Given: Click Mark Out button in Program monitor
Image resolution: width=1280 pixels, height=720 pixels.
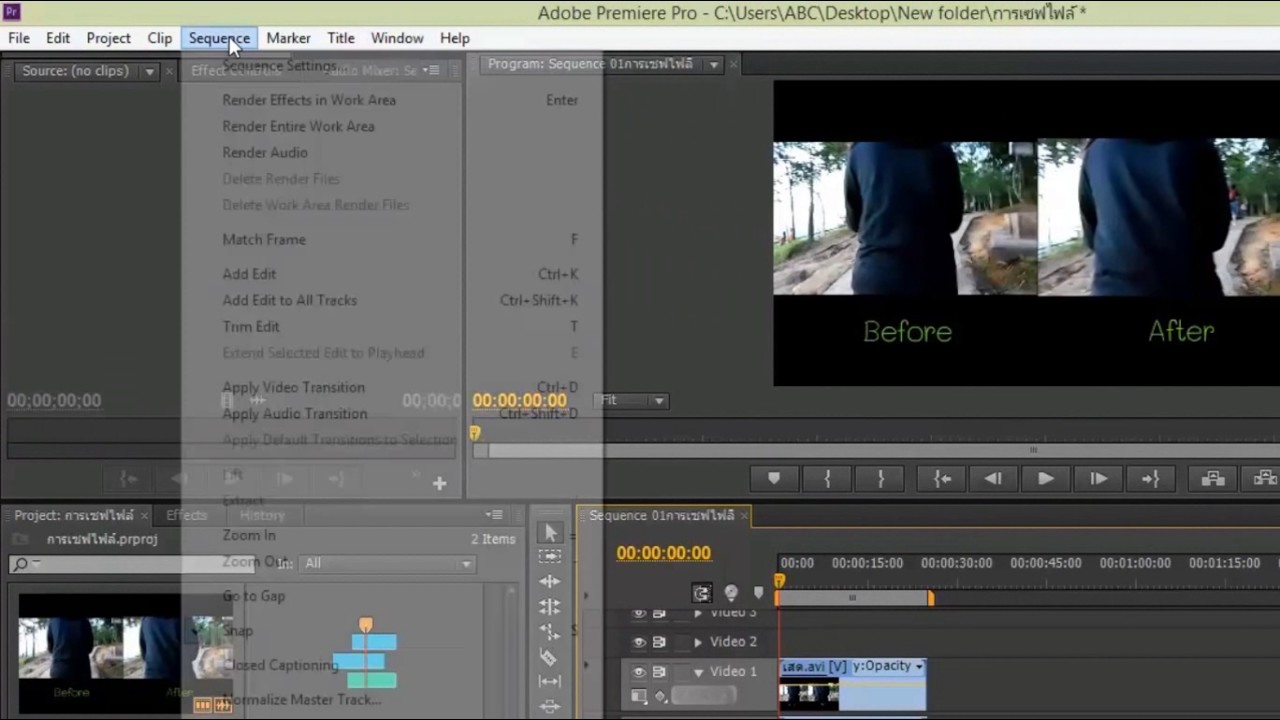Looking at the screenshot, I should tap(881, 479).
